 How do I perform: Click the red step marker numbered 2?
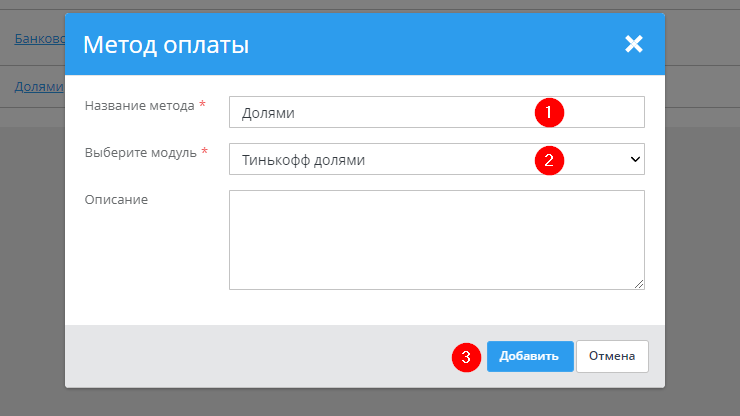coord(549,159)
